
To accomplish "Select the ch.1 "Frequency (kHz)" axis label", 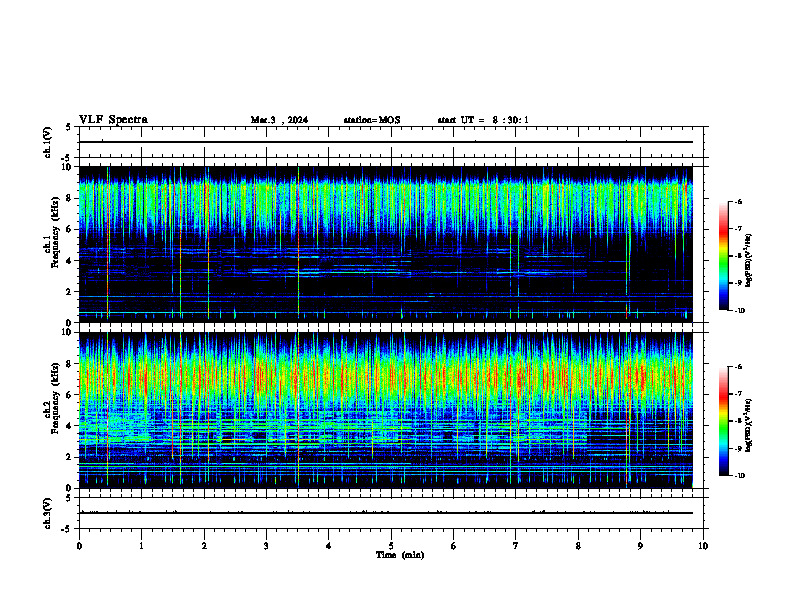I will click(x=55, y=230).
